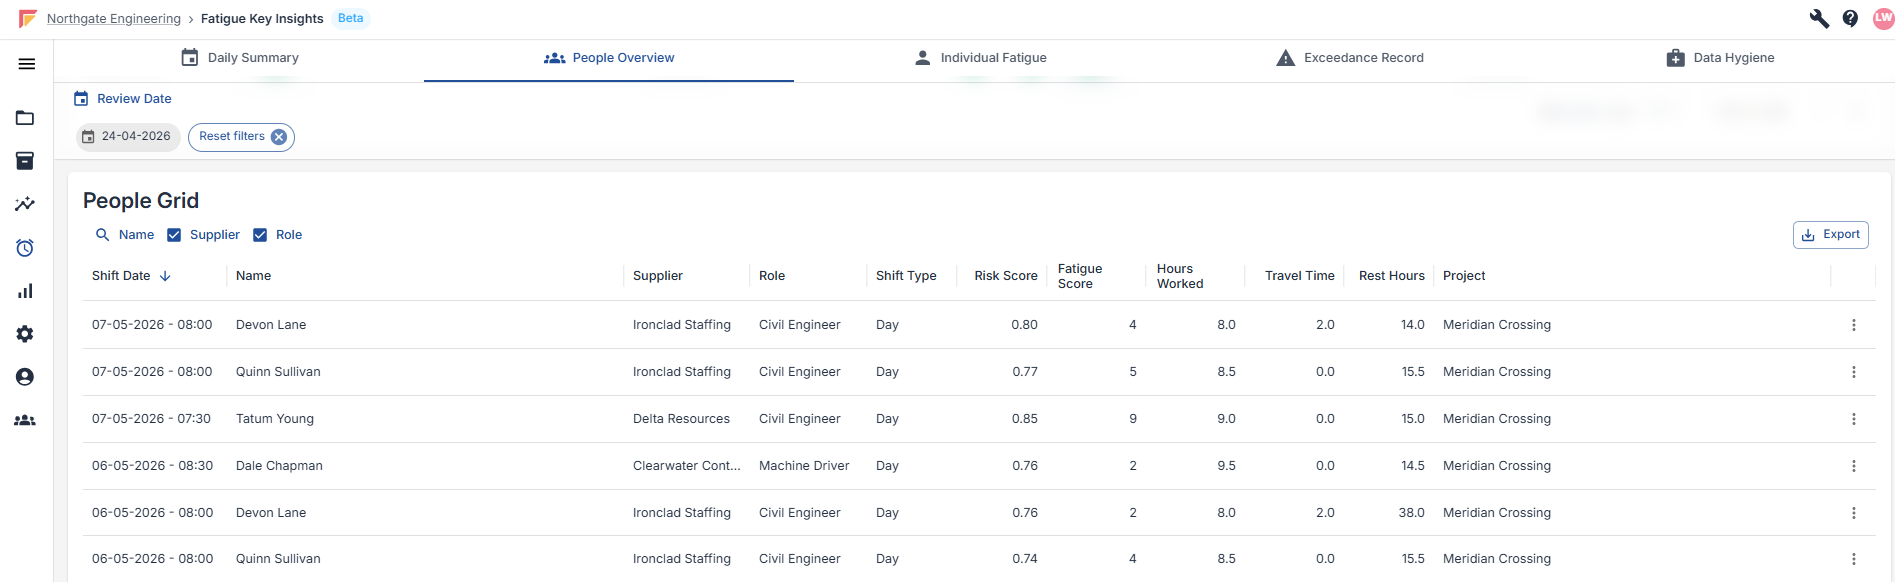
Task: Toggle the Role checkbox
Action: coord(260,235)
